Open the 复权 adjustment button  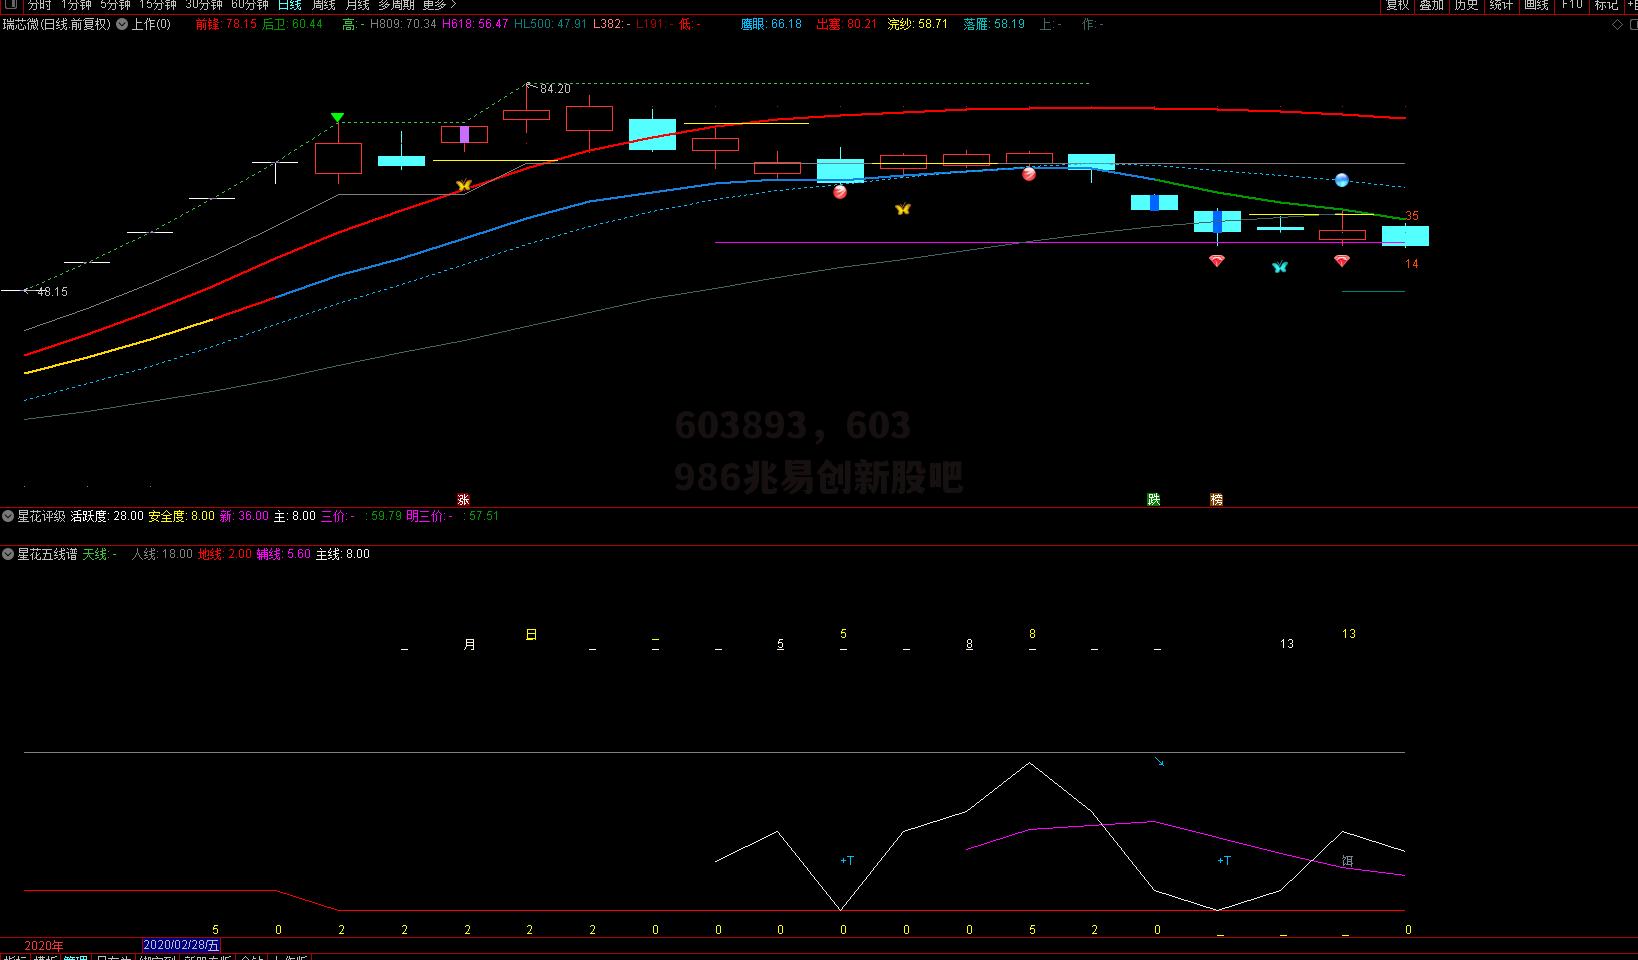[1397, 5]
